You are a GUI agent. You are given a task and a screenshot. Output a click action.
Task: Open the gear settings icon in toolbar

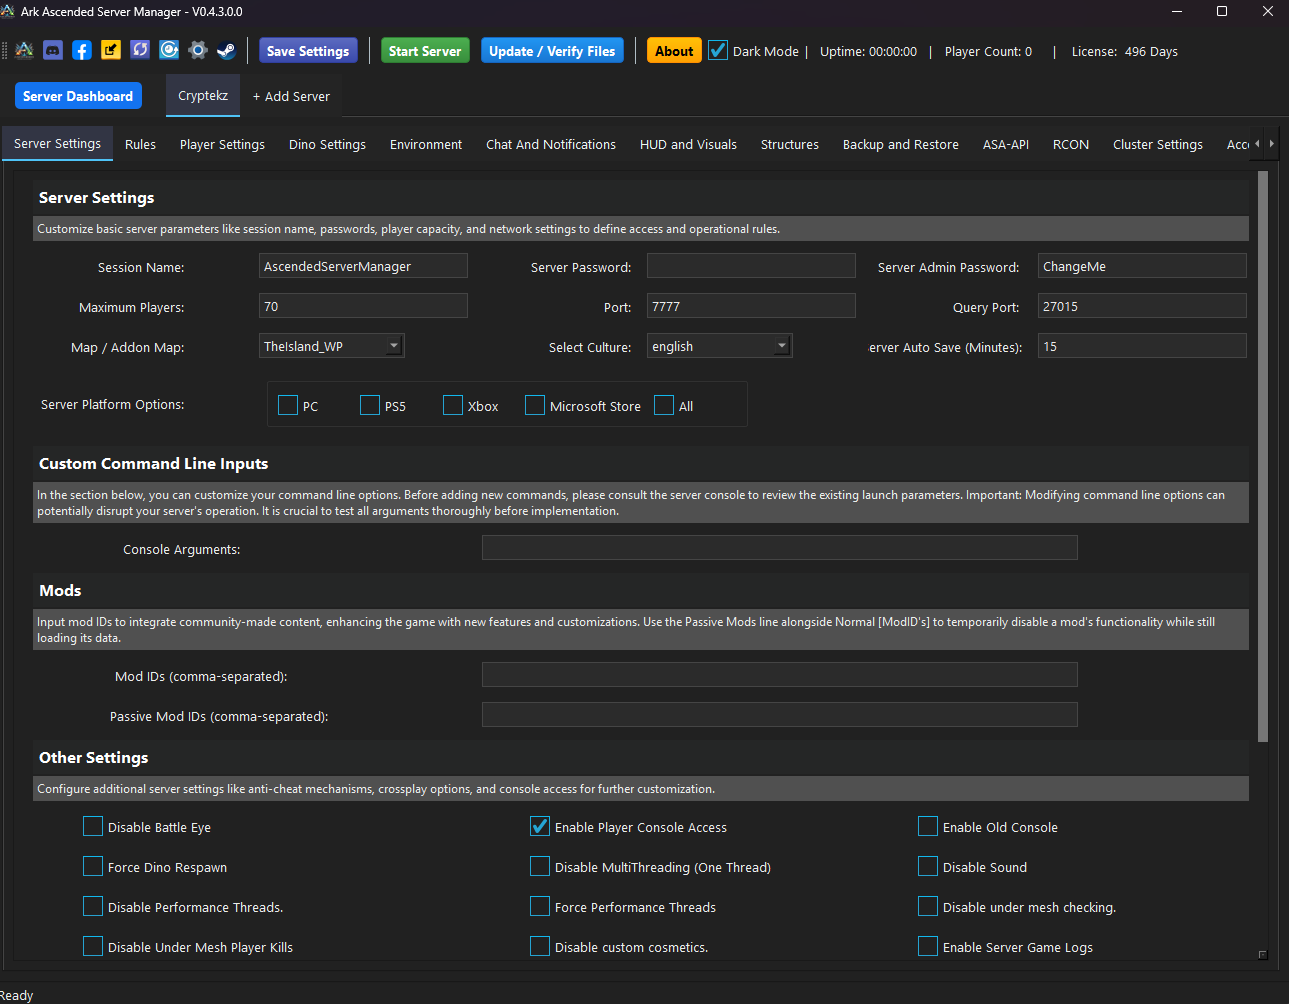click(198, 50)
